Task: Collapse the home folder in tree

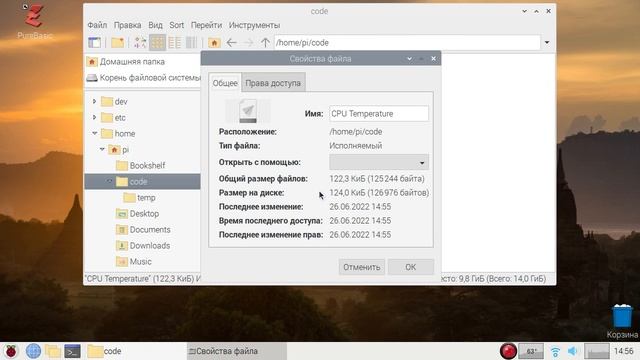Action: click(94, 133)
